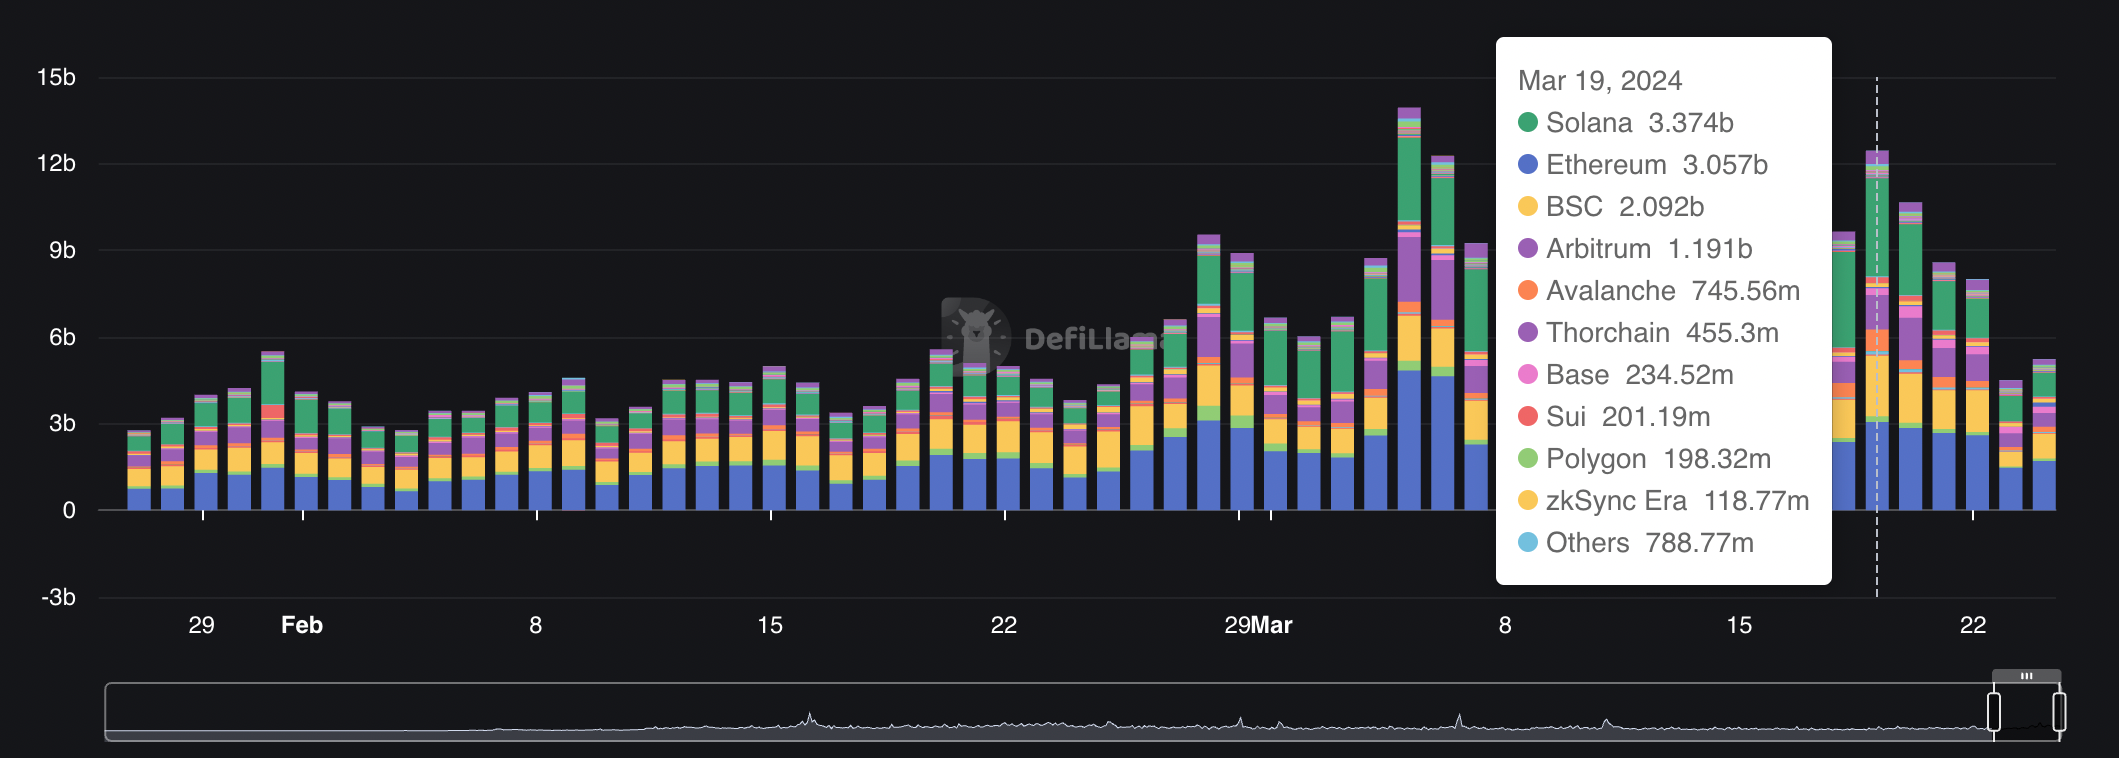Grab the right handle of range slider

[x=2059, y=712]
